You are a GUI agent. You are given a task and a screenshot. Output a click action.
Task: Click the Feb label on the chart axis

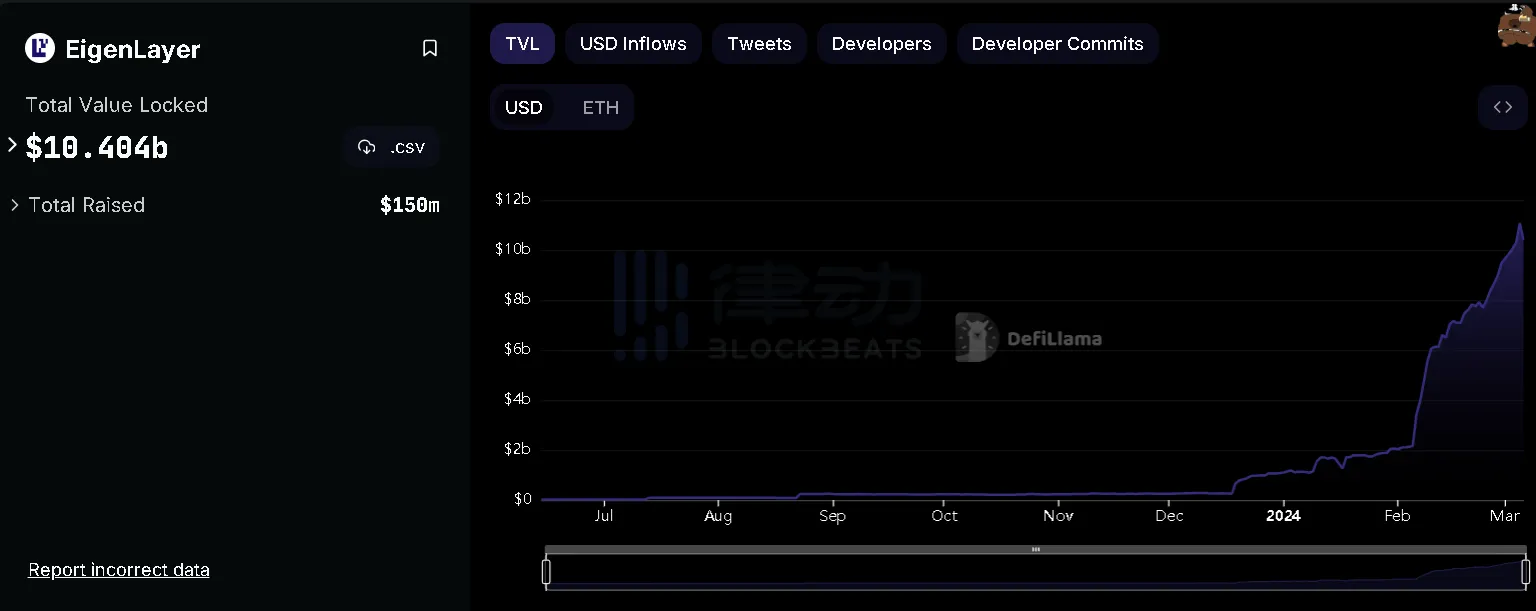[1397, 516]
